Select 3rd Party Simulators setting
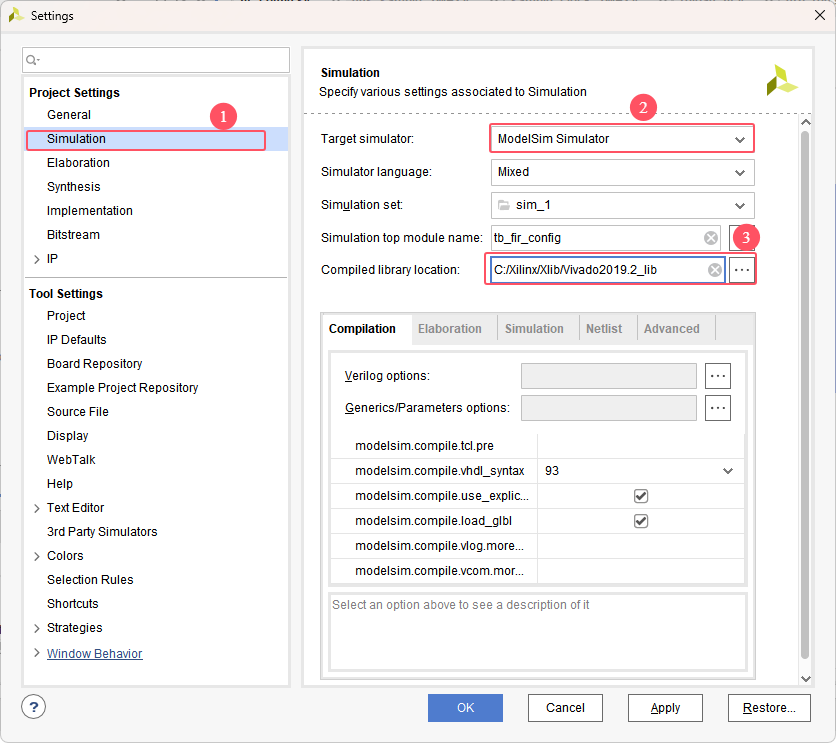Image resolution: width=836 pixels, height=743 pixels. pos(102,532)
